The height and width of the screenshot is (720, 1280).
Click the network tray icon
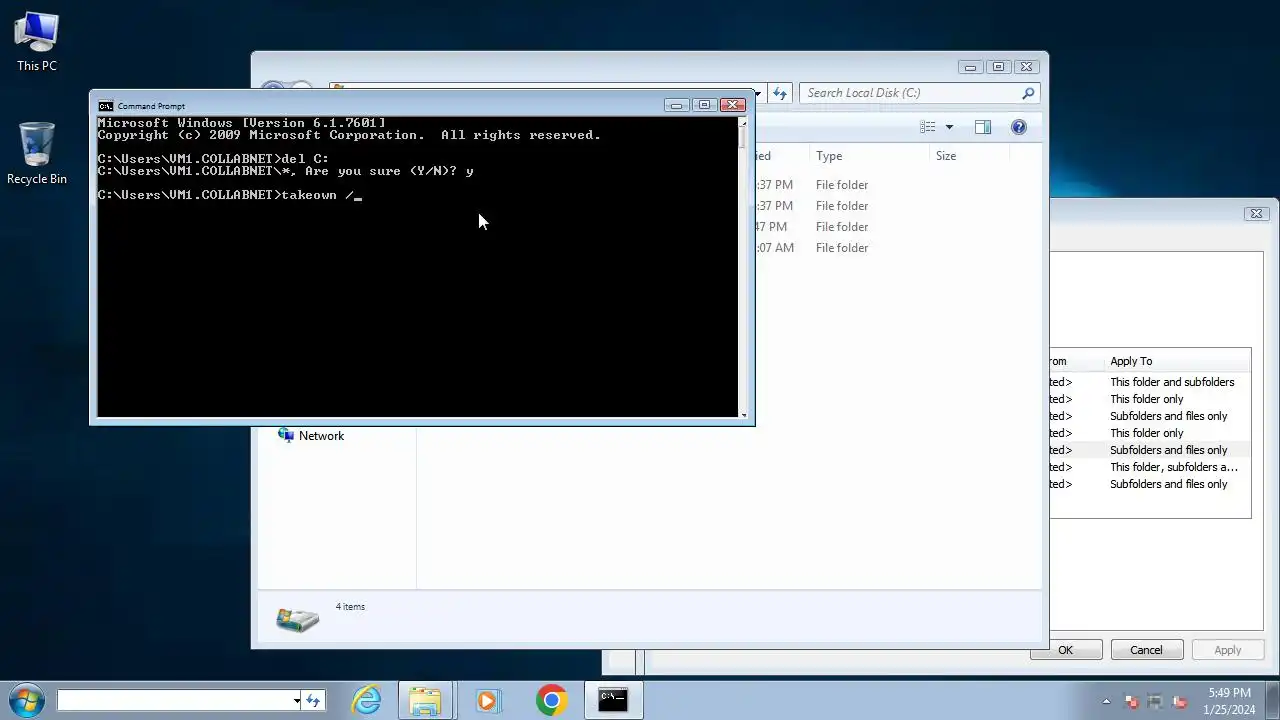(x=1156, y=702)
